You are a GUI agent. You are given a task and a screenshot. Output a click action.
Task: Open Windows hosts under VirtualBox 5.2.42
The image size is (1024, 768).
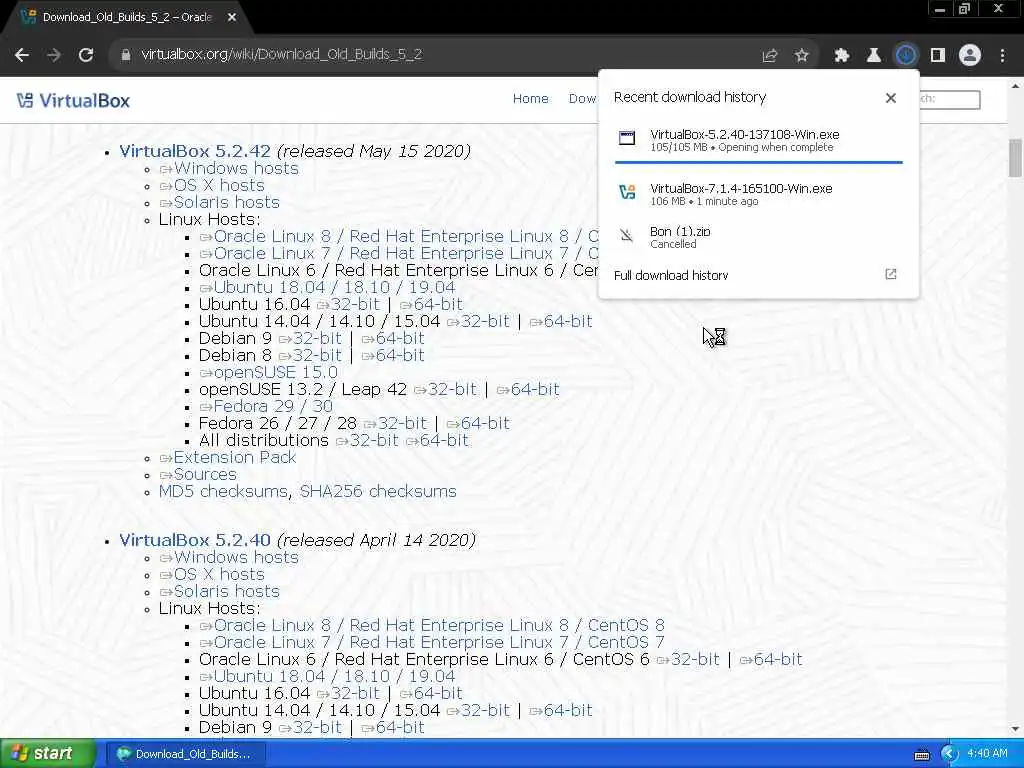point(229,168)
